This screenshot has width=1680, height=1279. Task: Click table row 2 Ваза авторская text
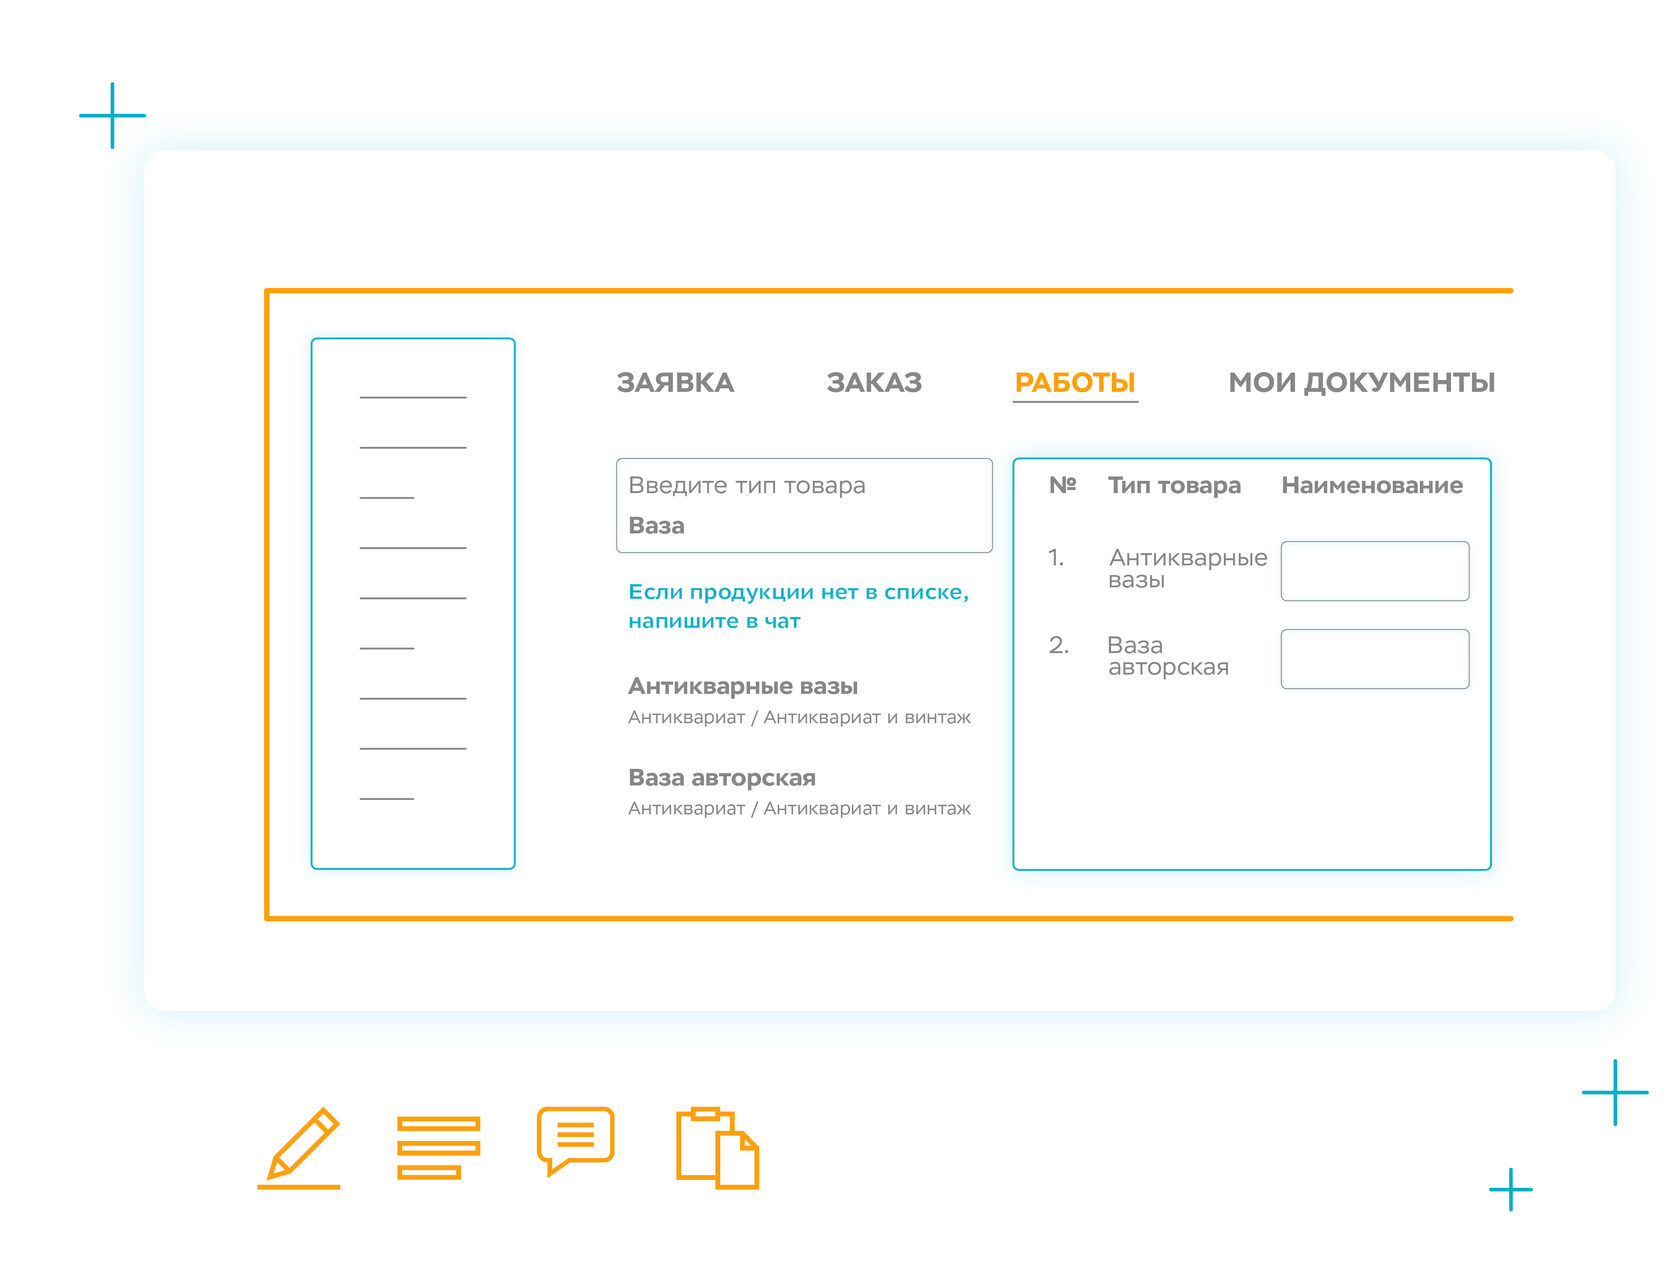(x=1168, y=657)
